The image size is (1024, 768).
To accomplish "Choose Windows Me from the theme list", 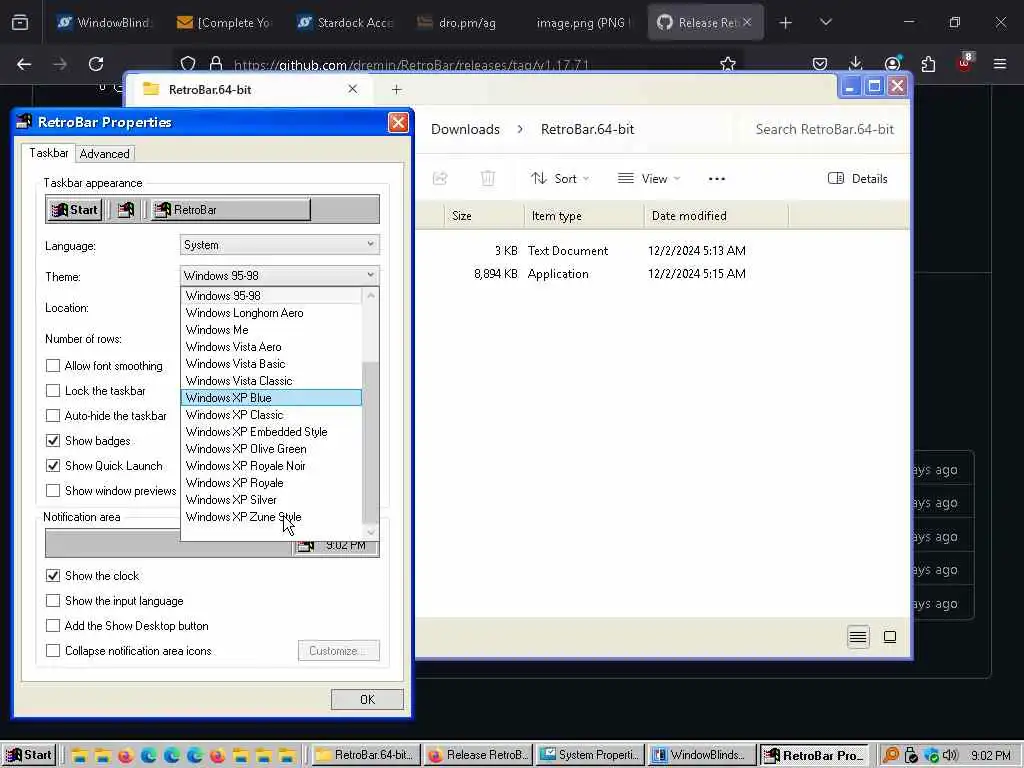I will coord(271,330).
